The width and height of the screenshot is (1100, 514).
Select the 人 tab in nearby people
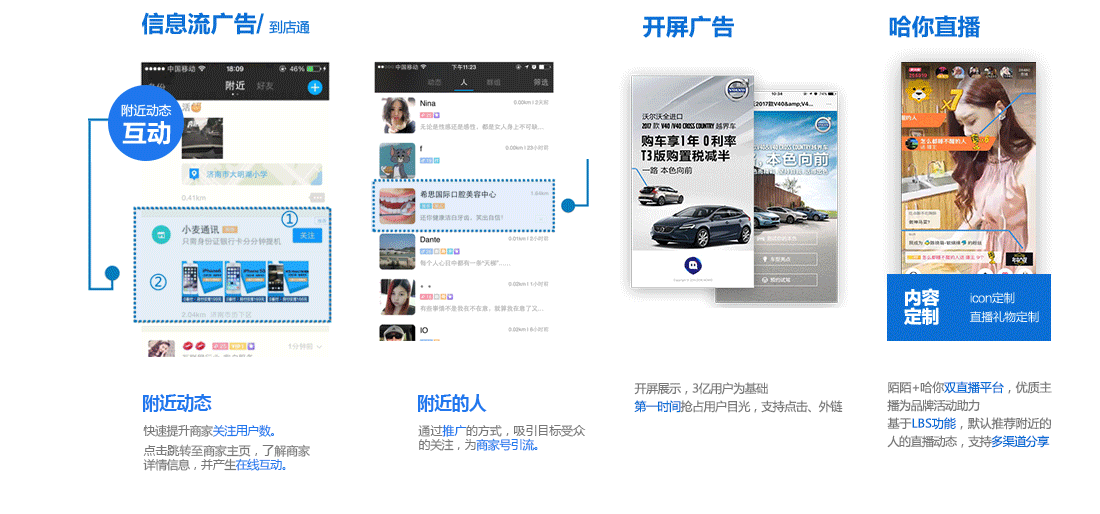tap(463, 82)
